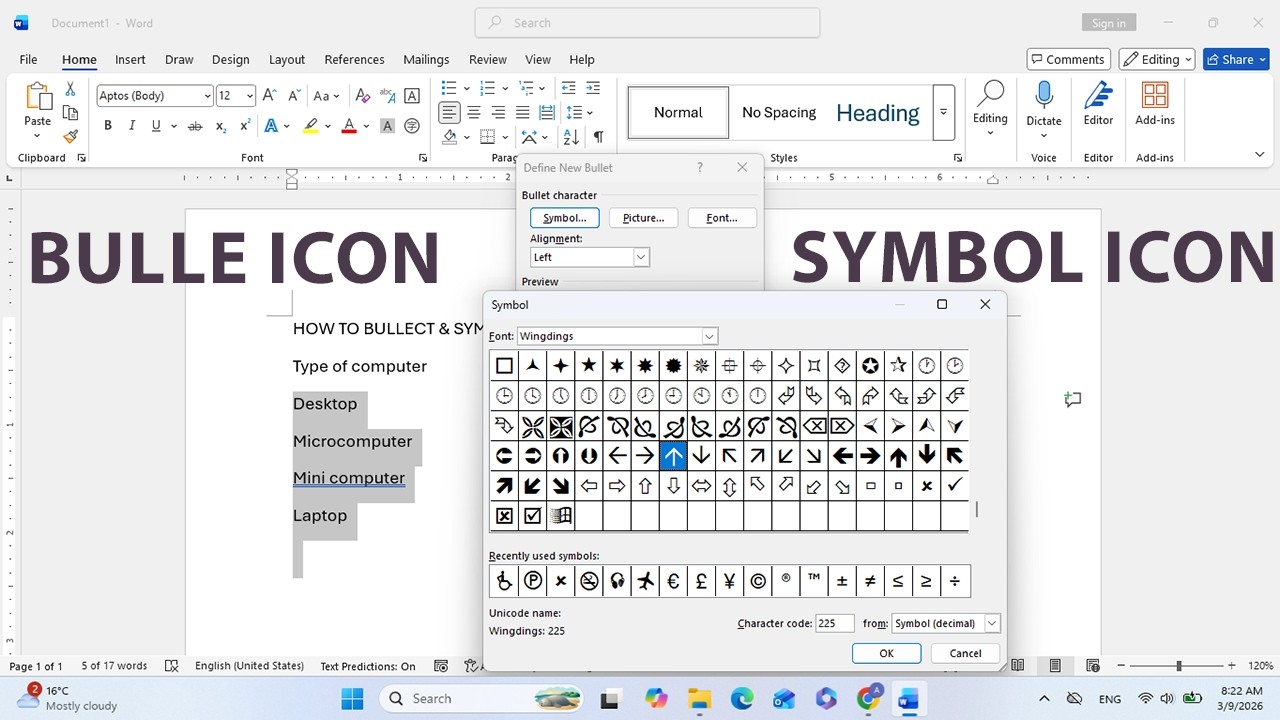Toggle Underline formatting
Screen dimensions: 1280x720
click(156, 126)
